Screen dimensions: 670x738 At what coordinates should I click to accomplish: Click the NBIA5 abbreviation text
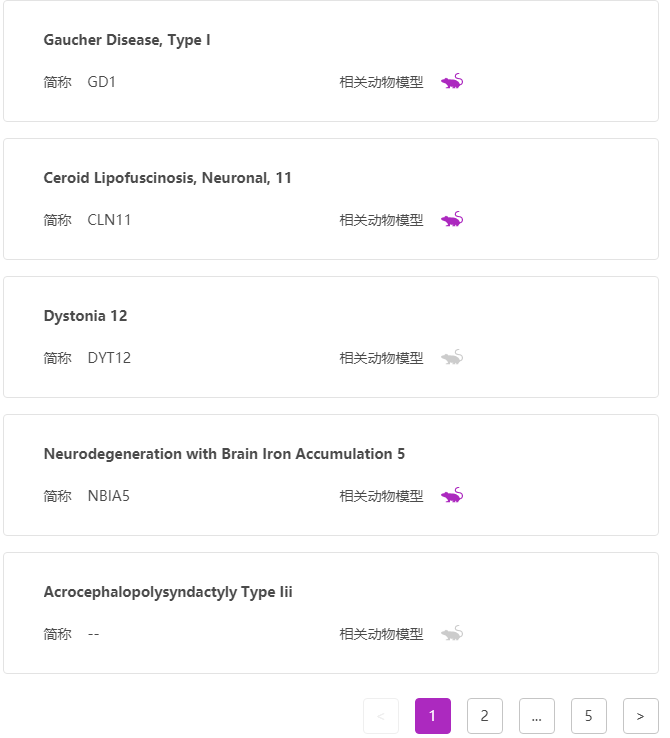[108, 496]
